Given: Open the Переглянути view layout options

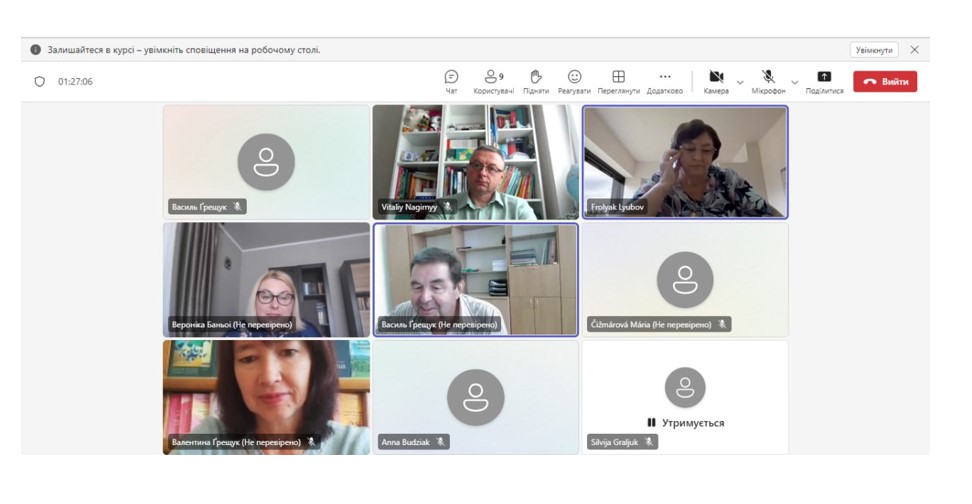Looking at the screenshot, I should (618, 81).
